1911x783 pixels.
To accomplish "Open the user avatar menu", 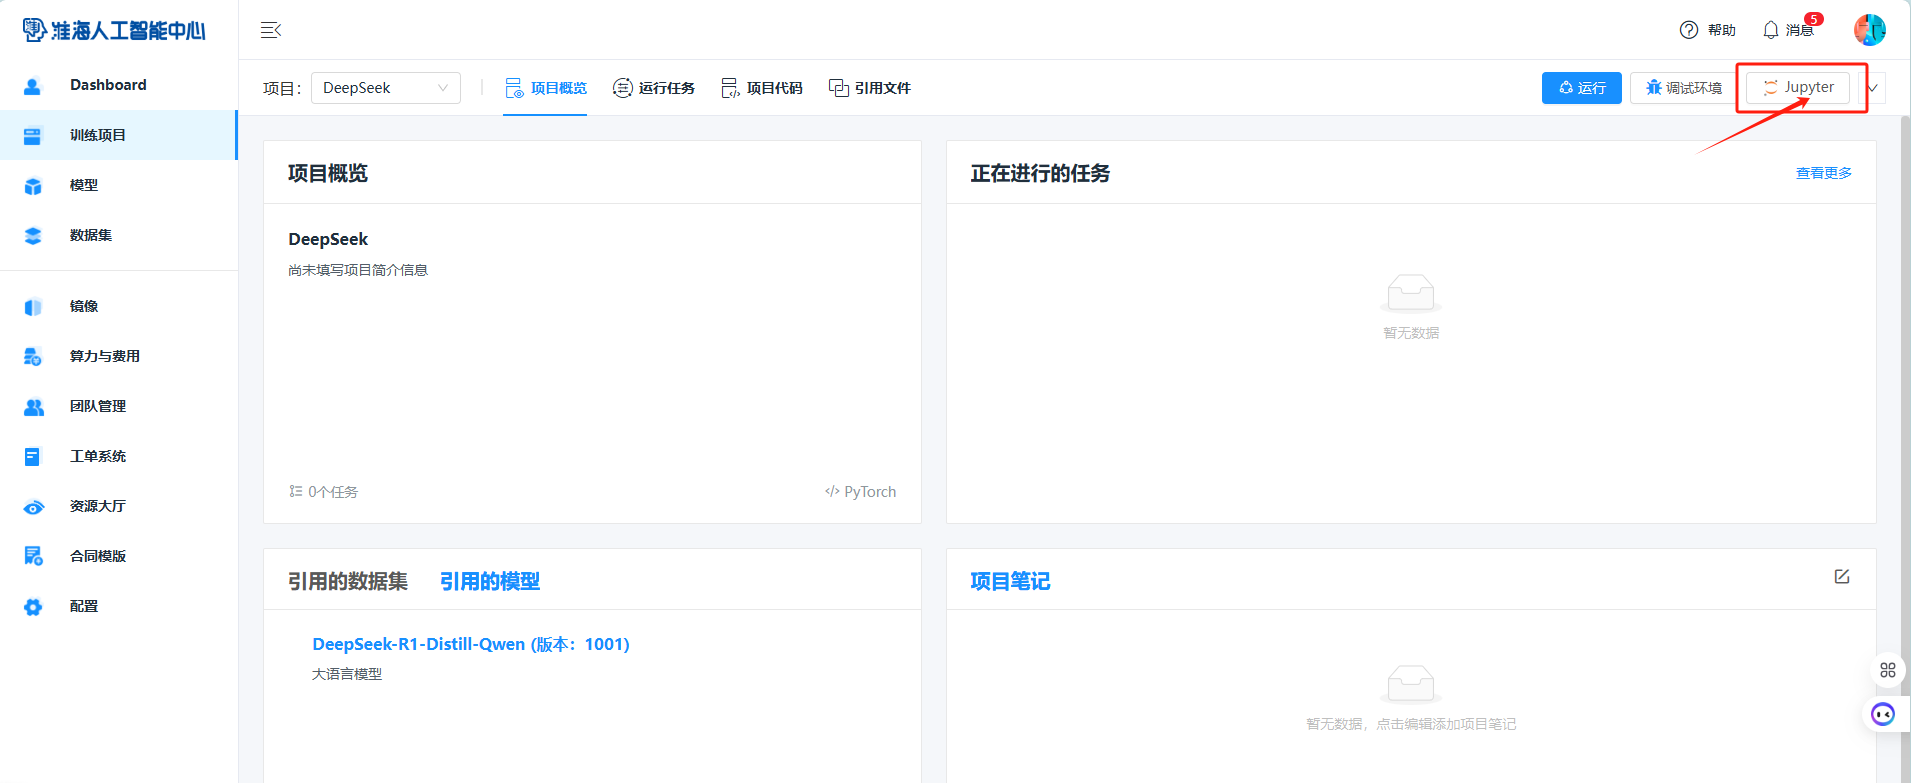I will pyautogui.click(x=1870, y=30).
